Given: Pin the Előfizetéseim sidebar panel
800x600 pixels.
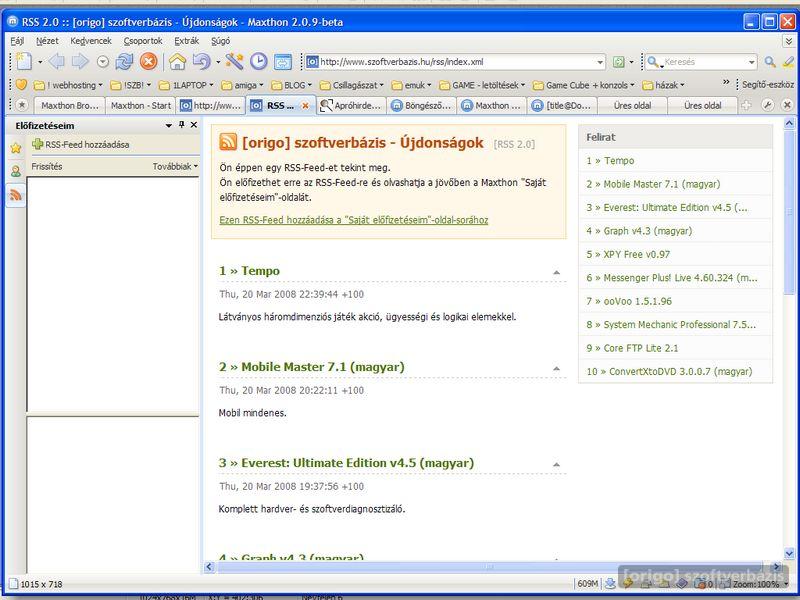Looking at the screenshot, I should tap(181, 125).
